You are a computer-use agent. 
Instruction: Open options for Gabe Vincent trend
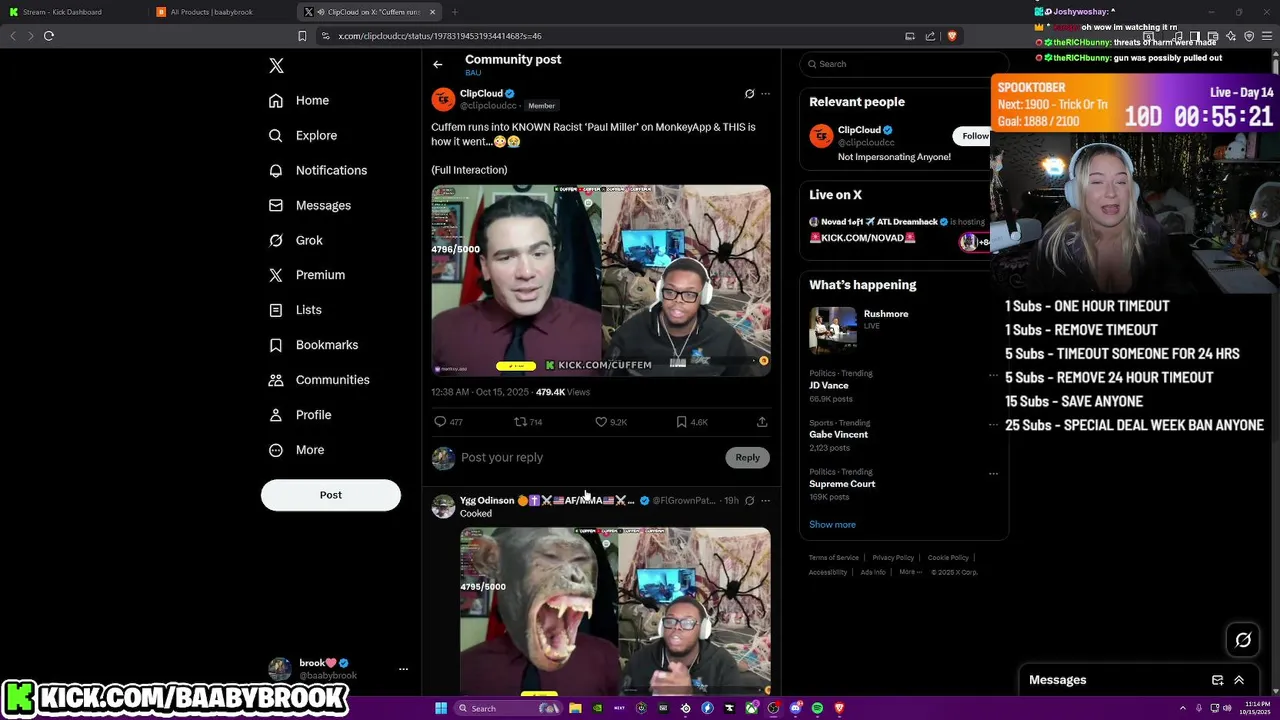pos(993,425)
